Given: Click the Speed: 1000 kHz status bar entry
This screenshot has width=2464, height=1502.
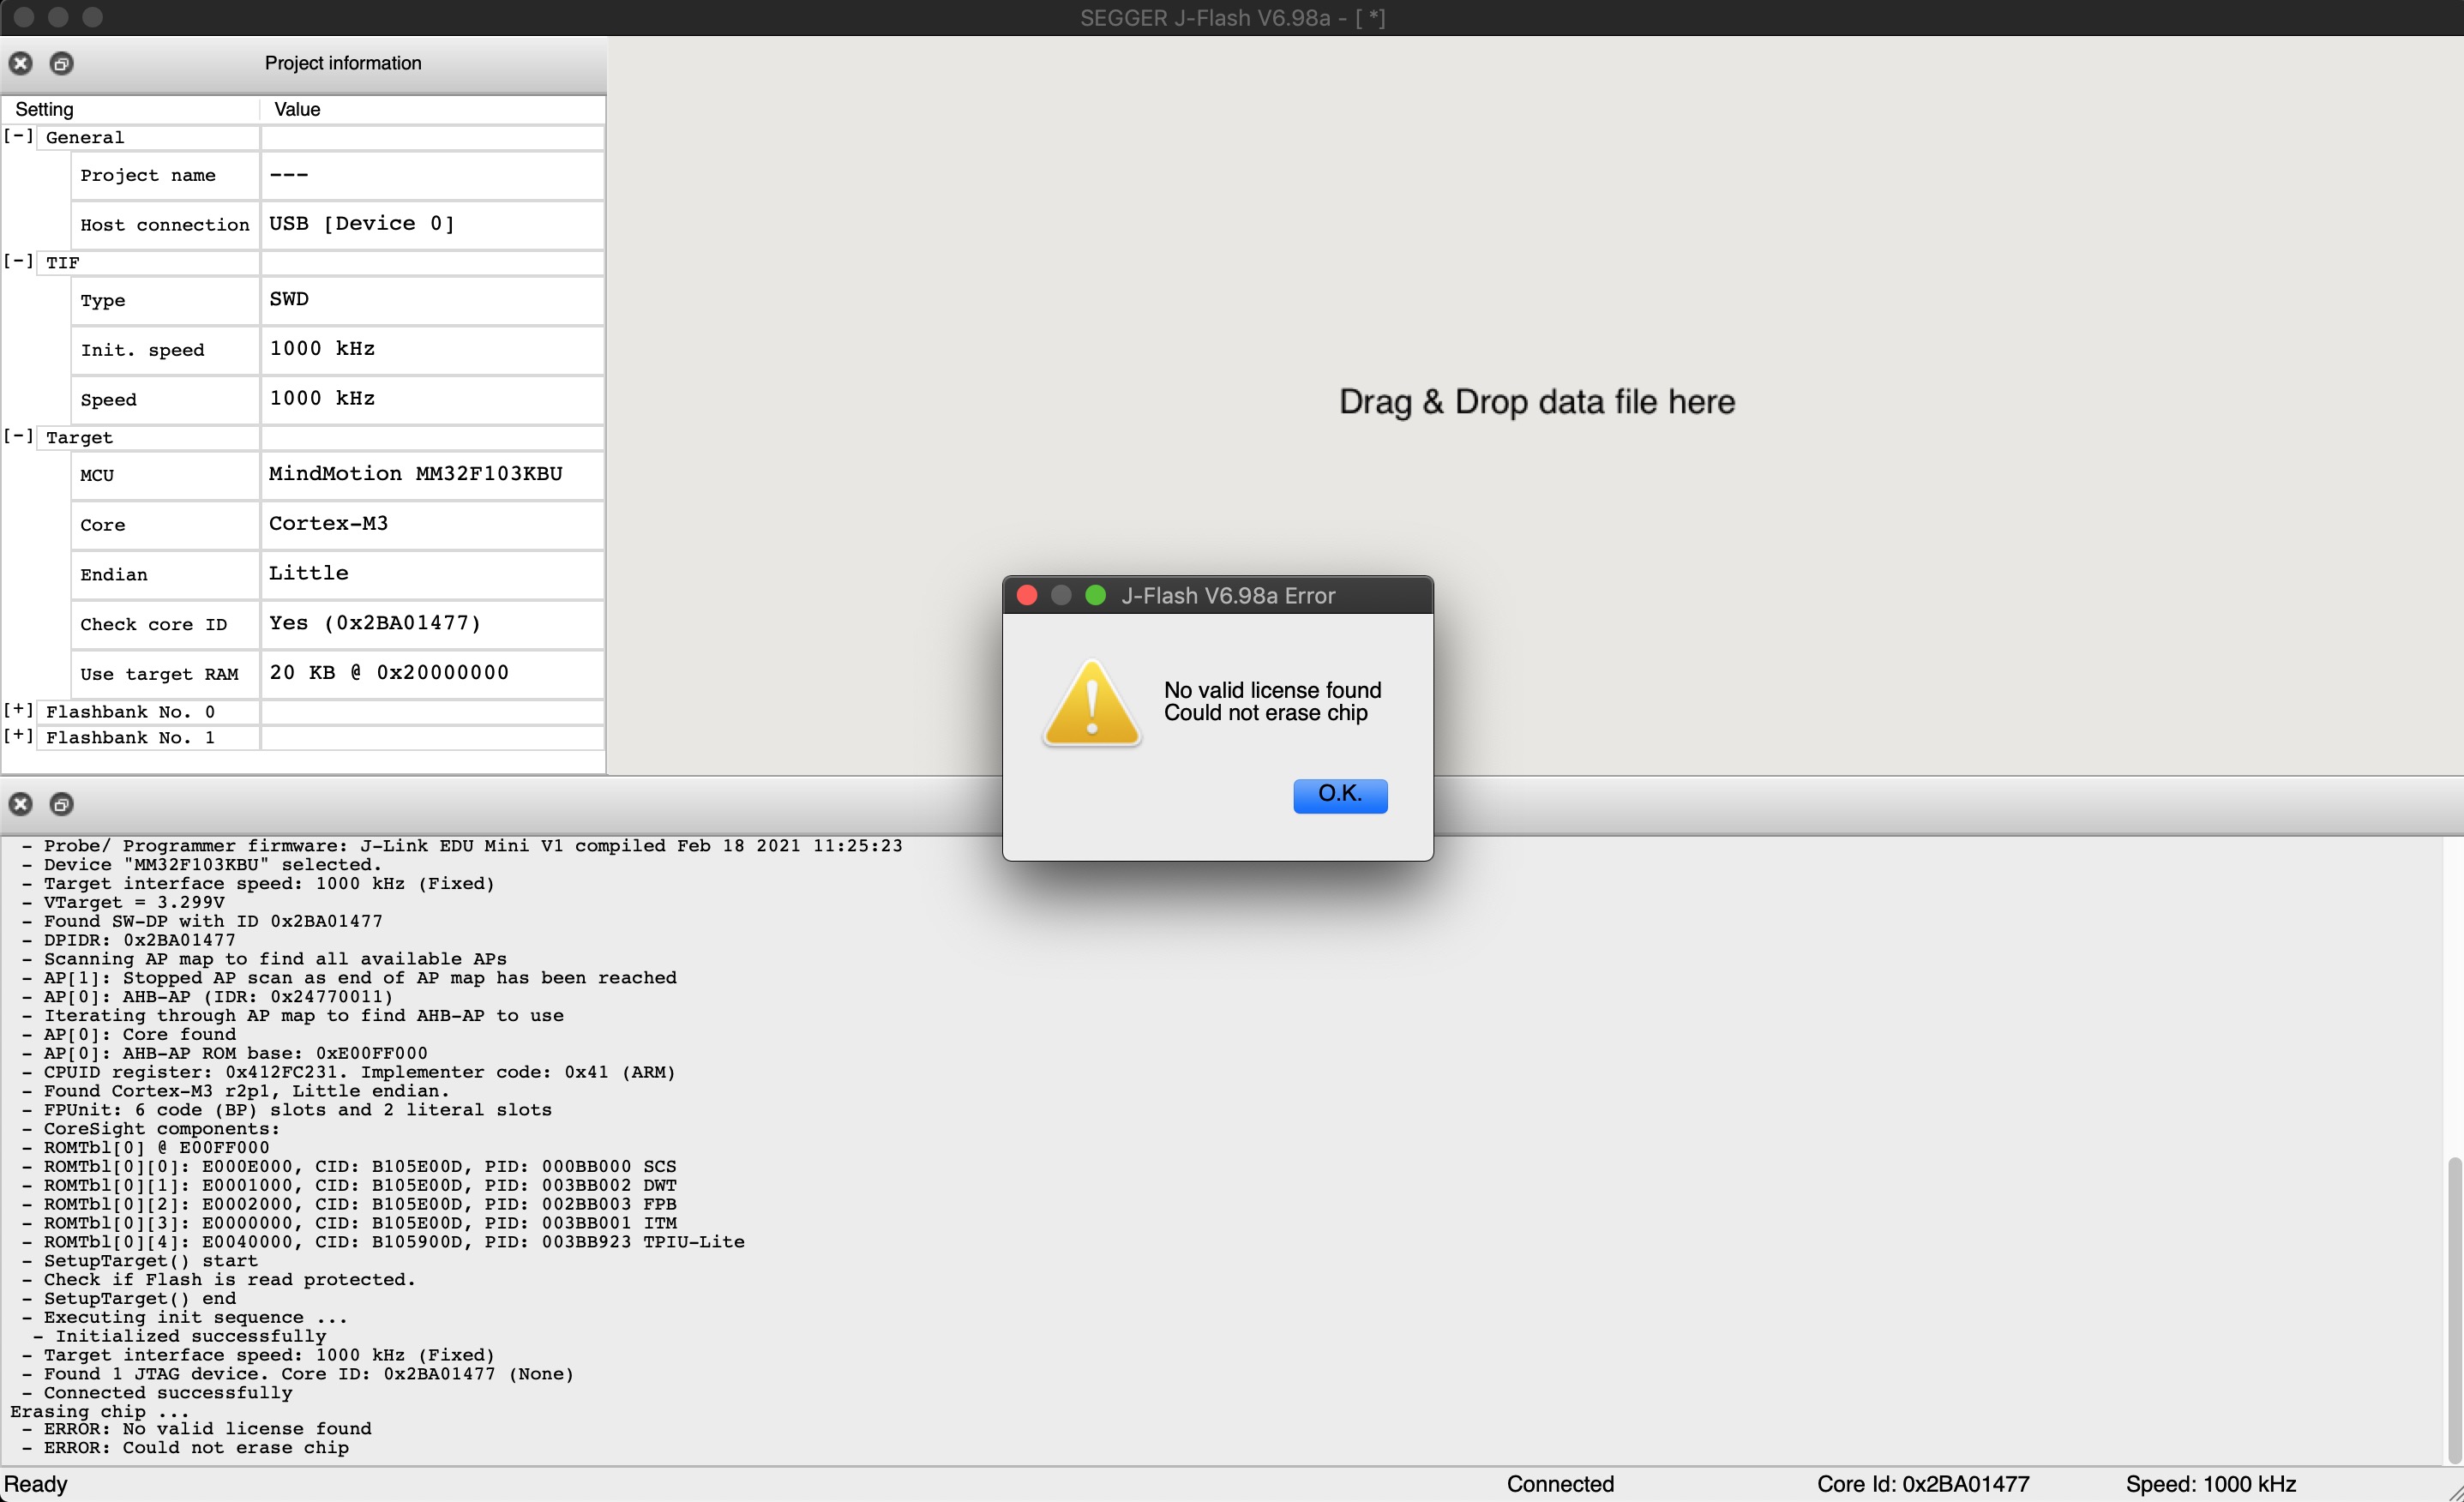Looking at the screenshot, I should pyautogui.click(x=2210, y=1484).
